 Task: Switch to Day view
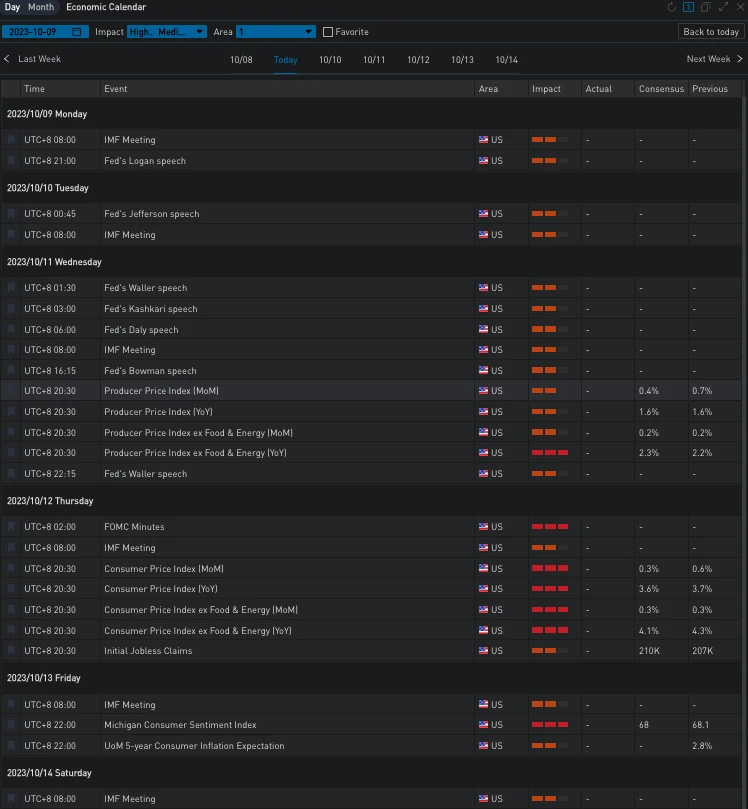pyautogui.click(x=12, y=7)
